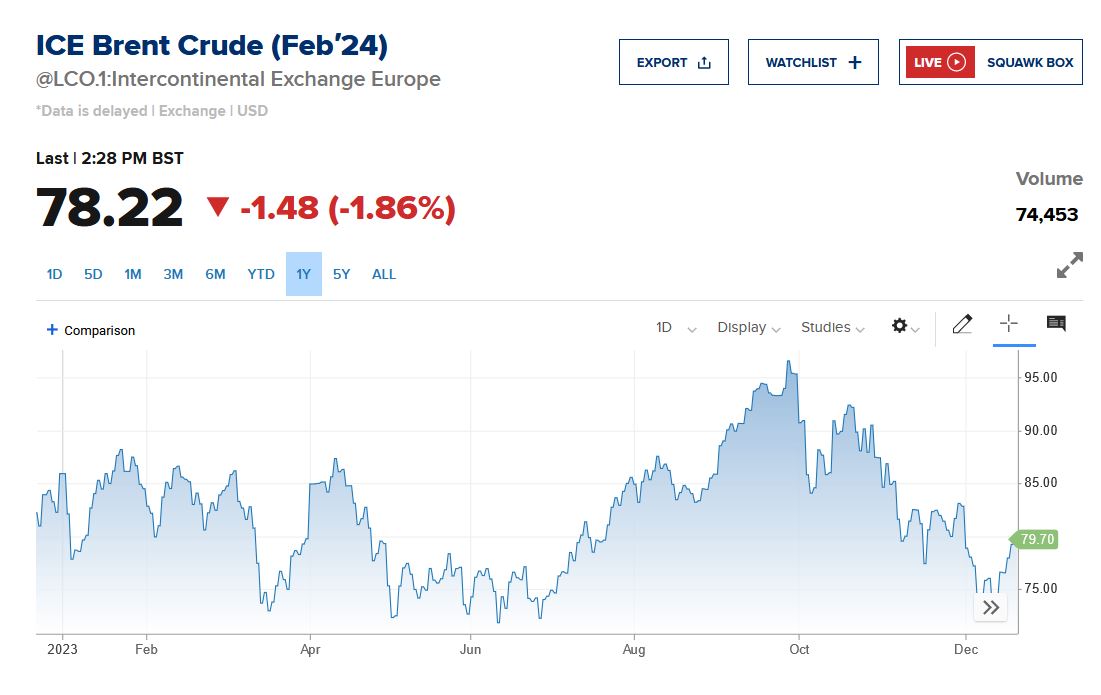
Task: Click the pencil drawing tool icon
Action: (962, 324)
